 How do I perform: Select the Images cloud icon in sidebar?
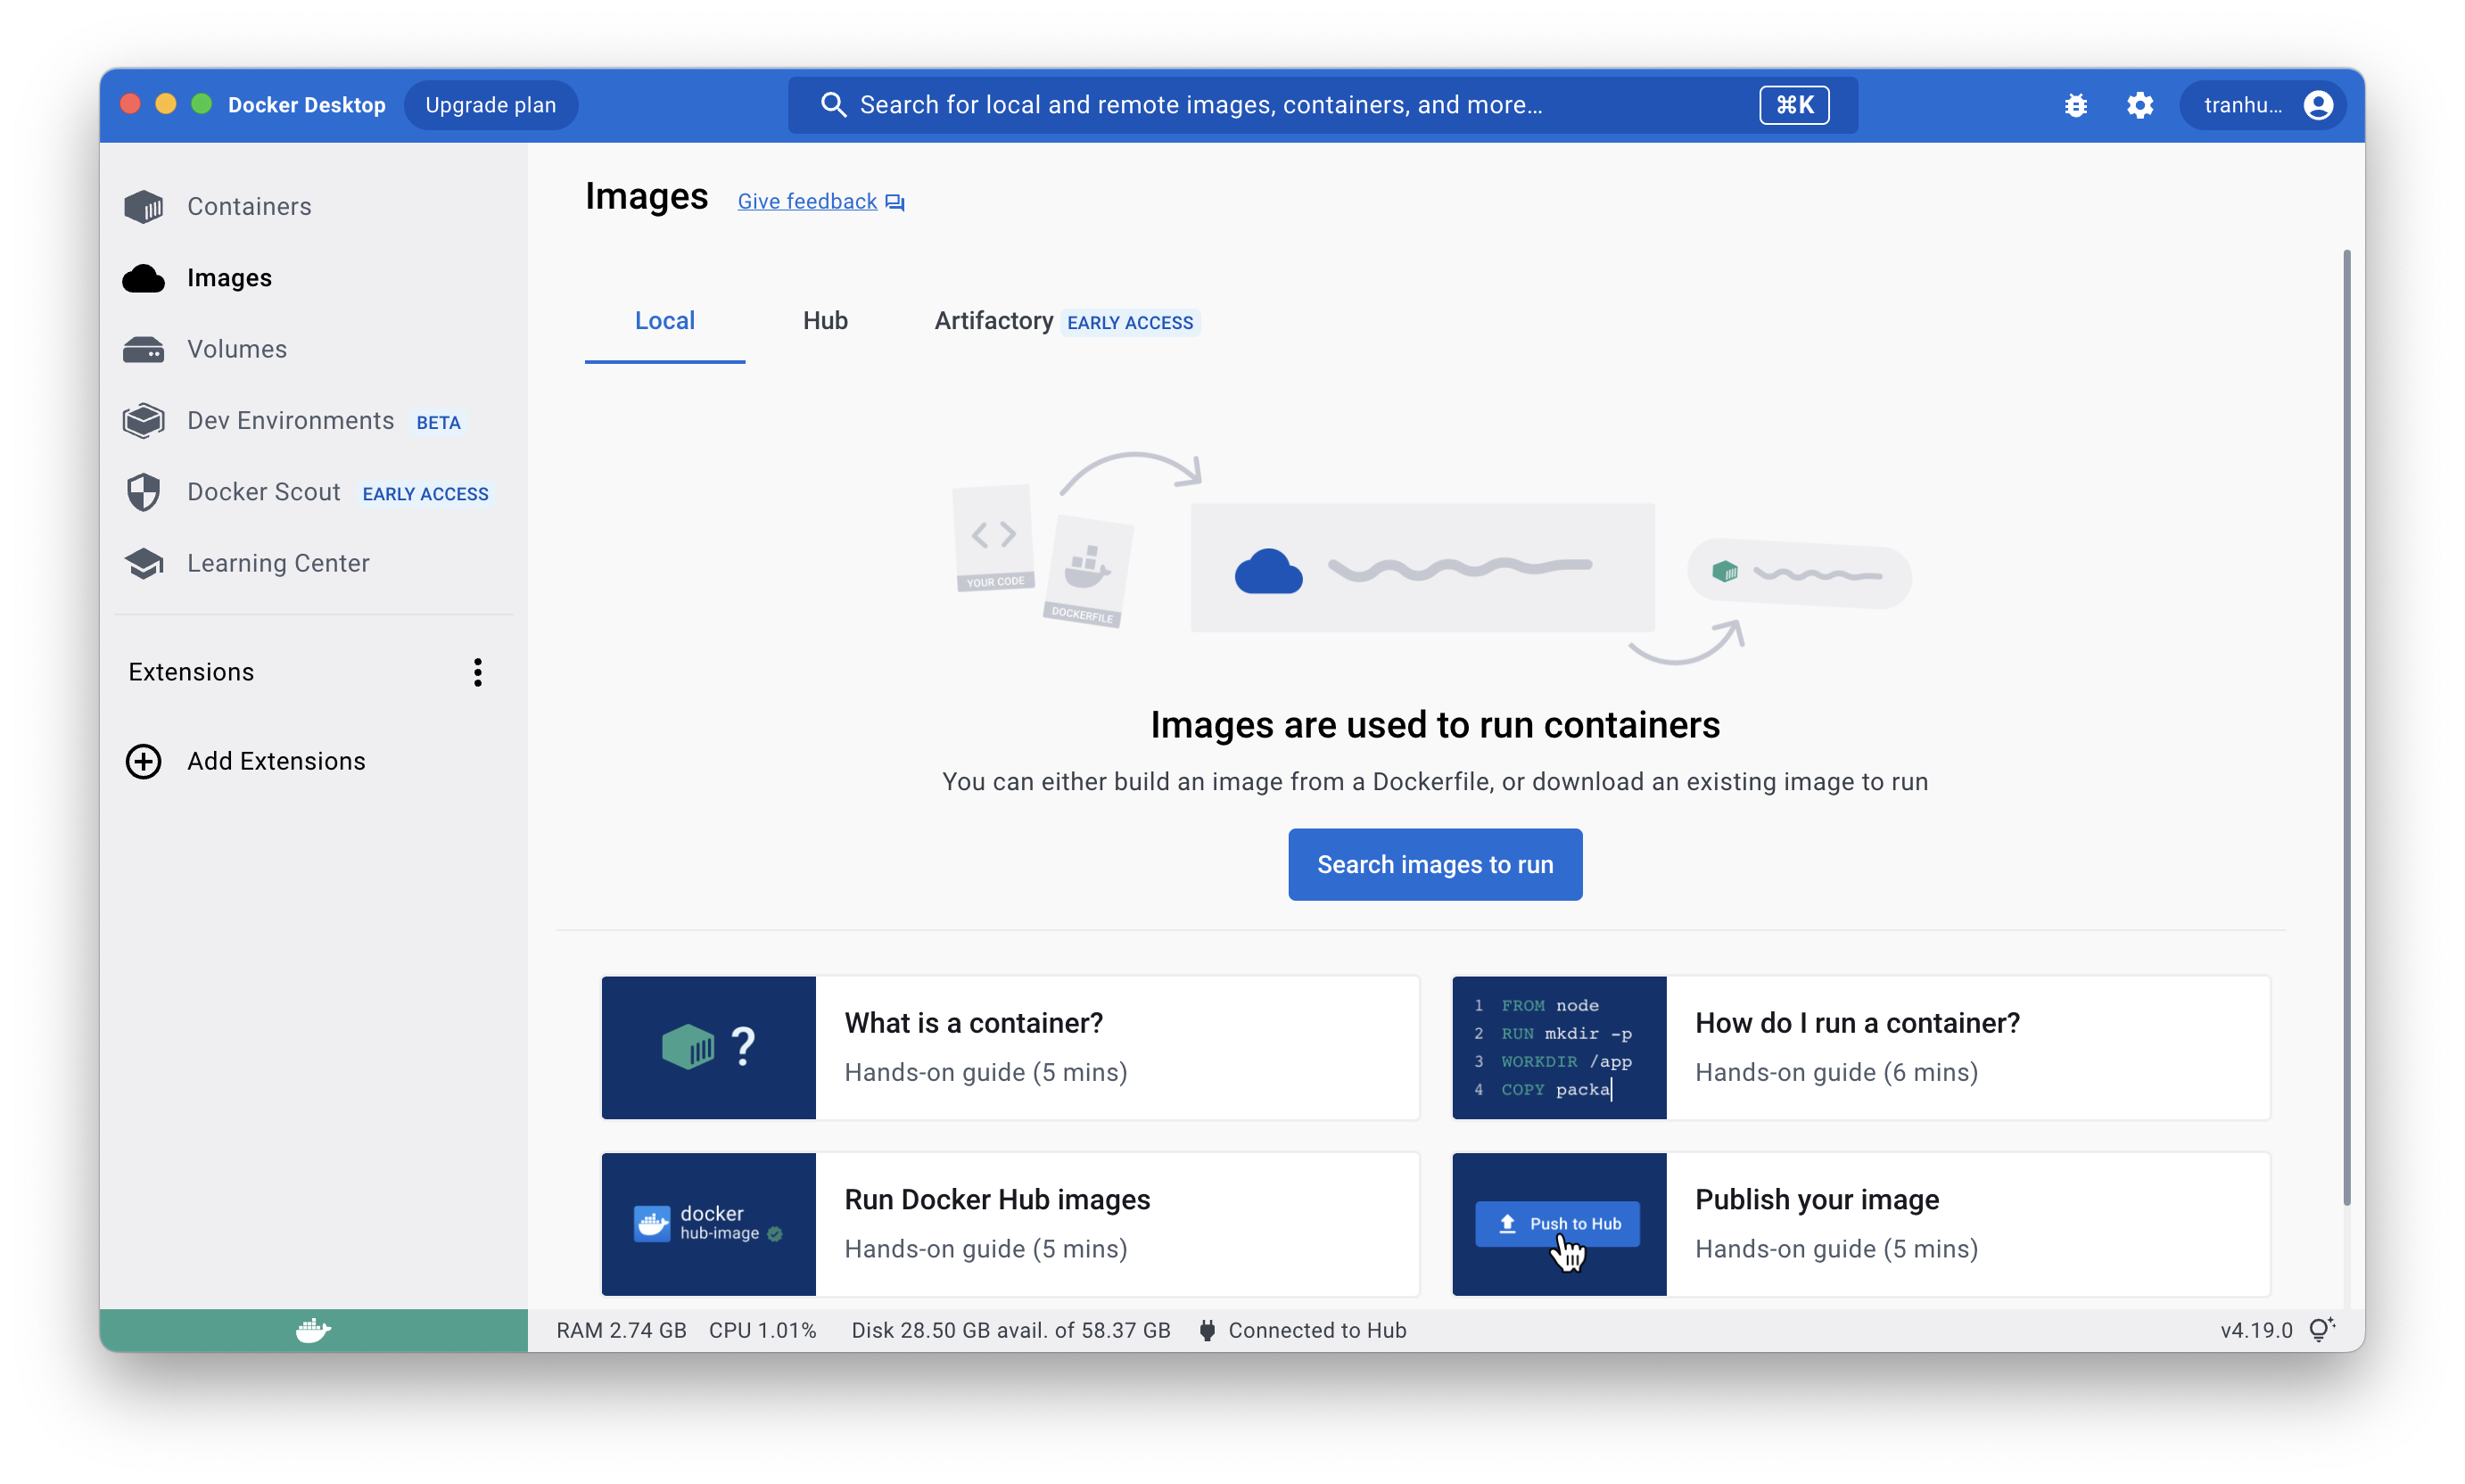(x=143, y=277)
